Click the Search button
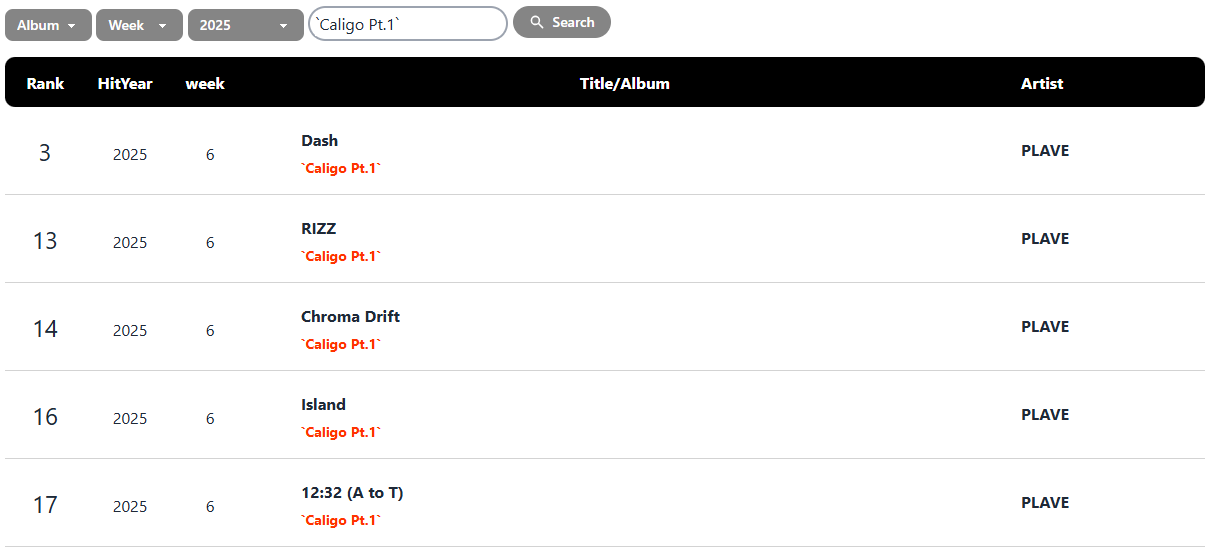 pos(562,22)
